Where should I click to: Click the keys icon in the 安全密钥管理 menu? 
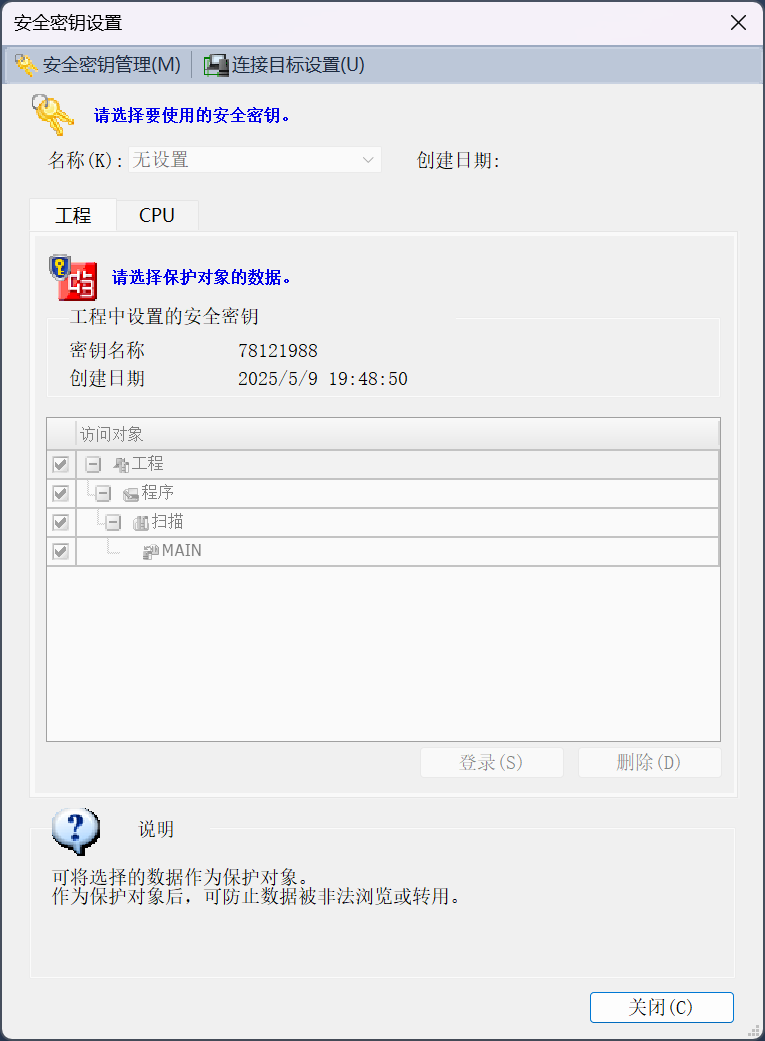[x=26, y=65]
